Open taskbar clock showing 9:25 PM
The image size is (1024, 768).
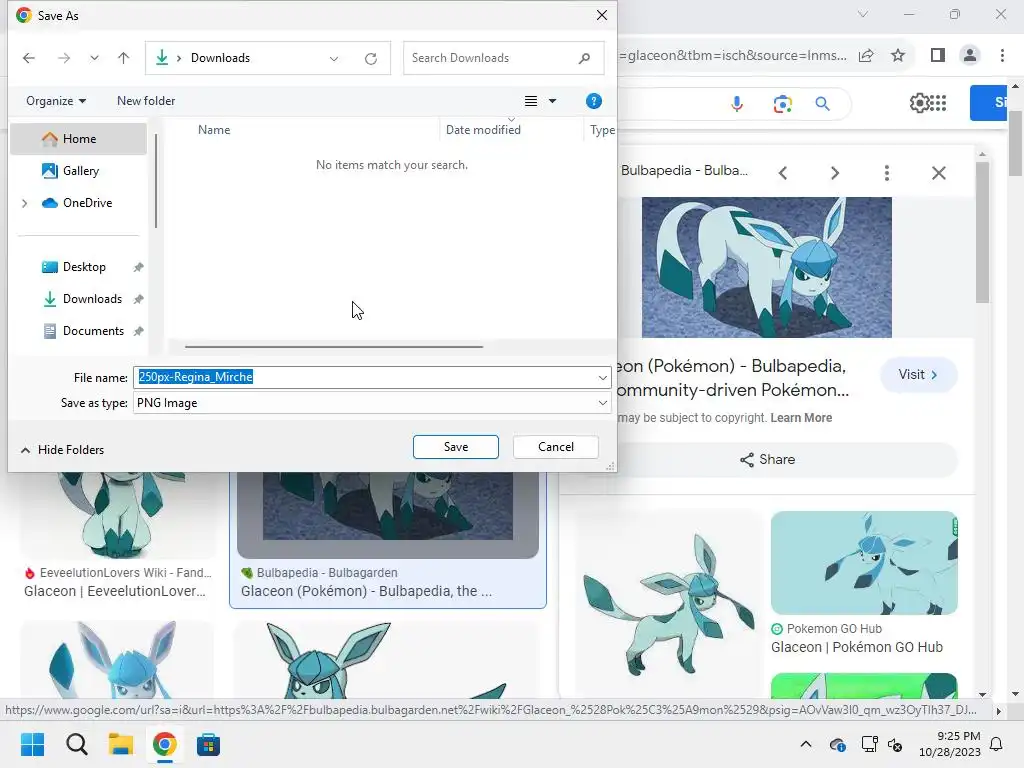(950, 744)
